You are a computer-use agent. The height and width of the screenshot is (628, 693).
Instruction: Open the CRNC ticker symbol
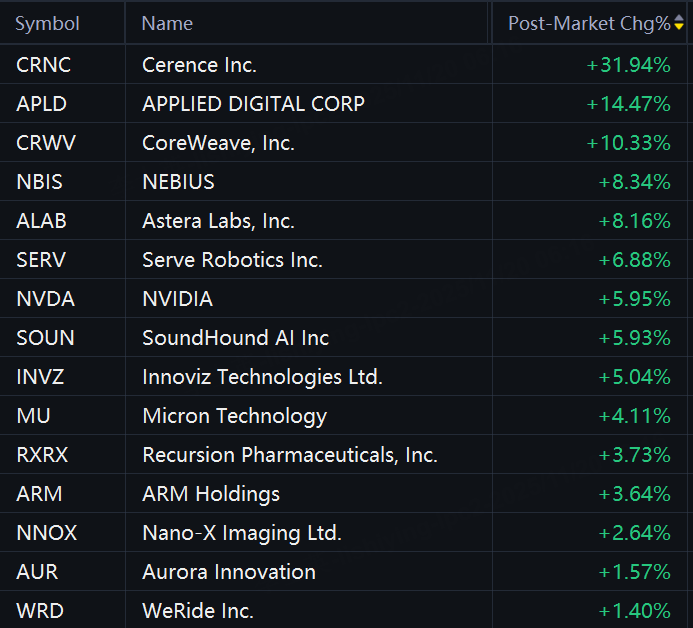(x=44, y=65)
